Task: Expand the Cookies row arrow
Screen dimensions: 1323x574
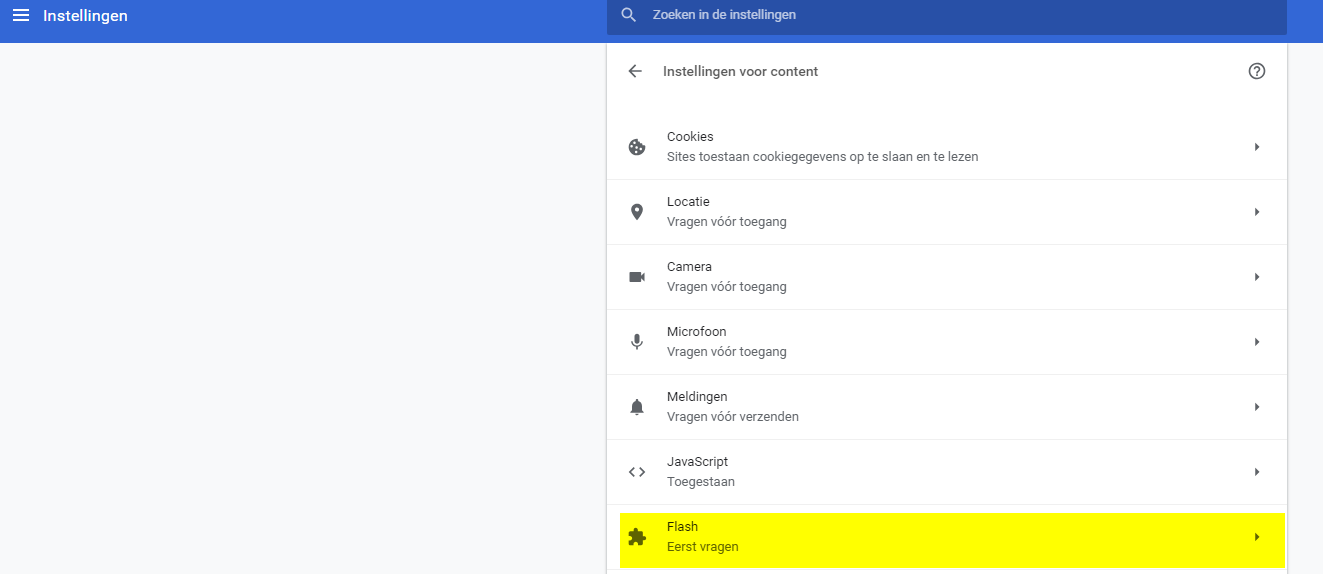Action: (1257, 147)
